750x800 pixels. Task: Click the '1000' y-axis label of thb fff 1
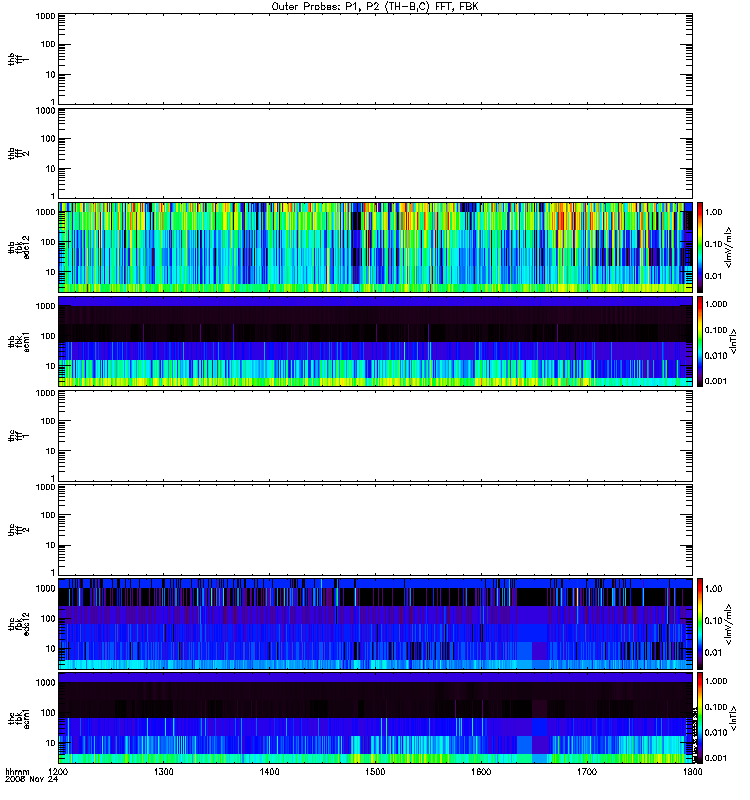coord(45,16)
